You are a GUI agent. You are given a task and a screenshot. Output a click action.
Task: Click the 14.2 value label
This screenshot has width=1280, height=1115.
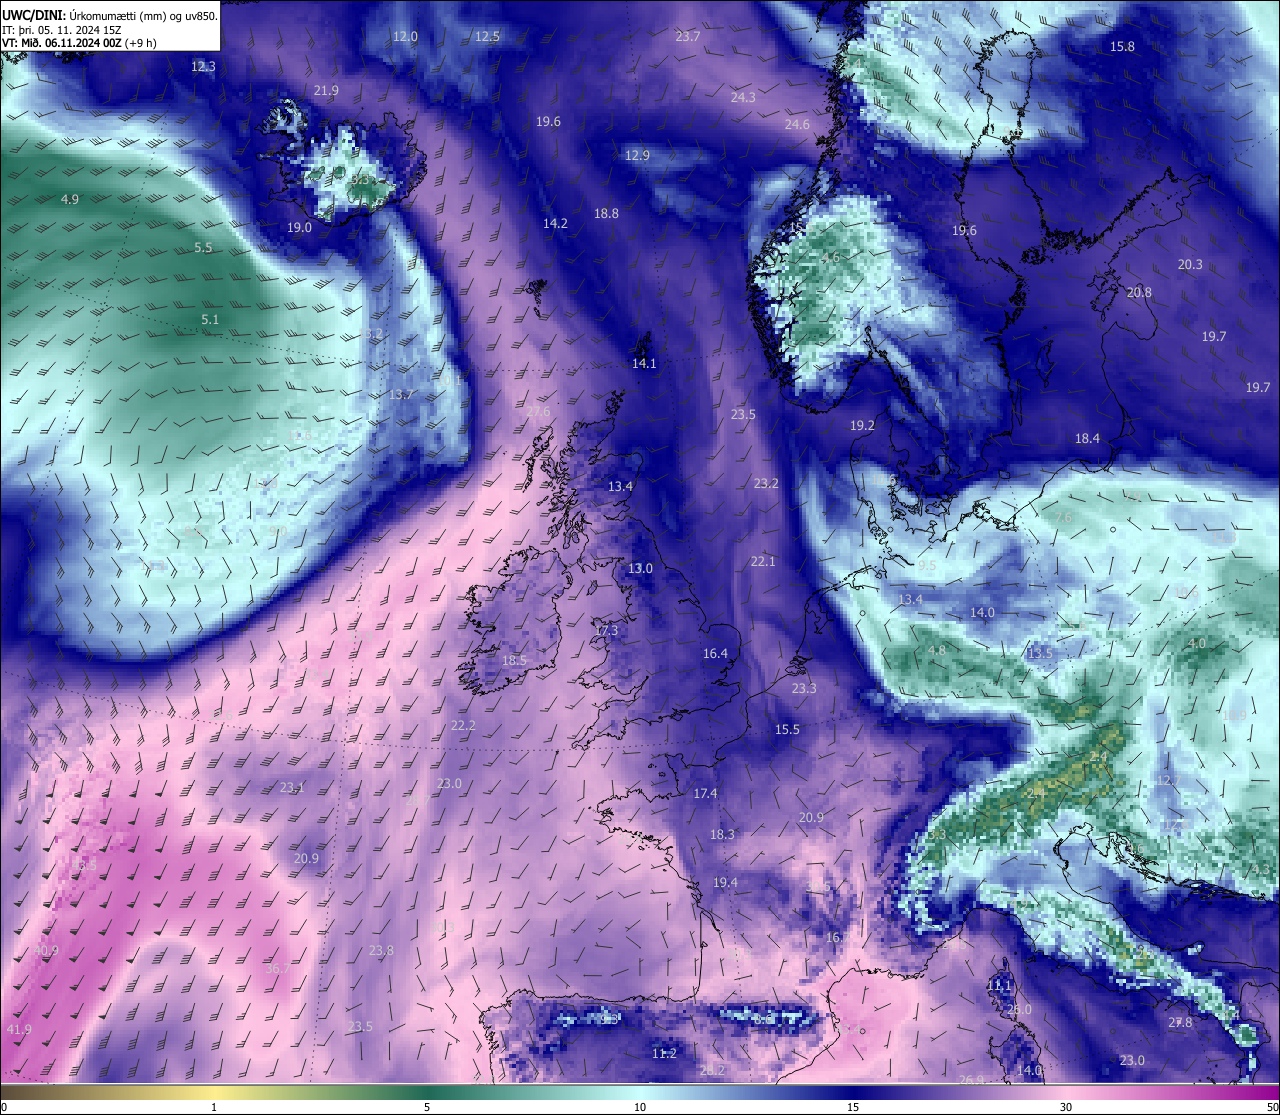pyautogui.click(x=555, y=223)
